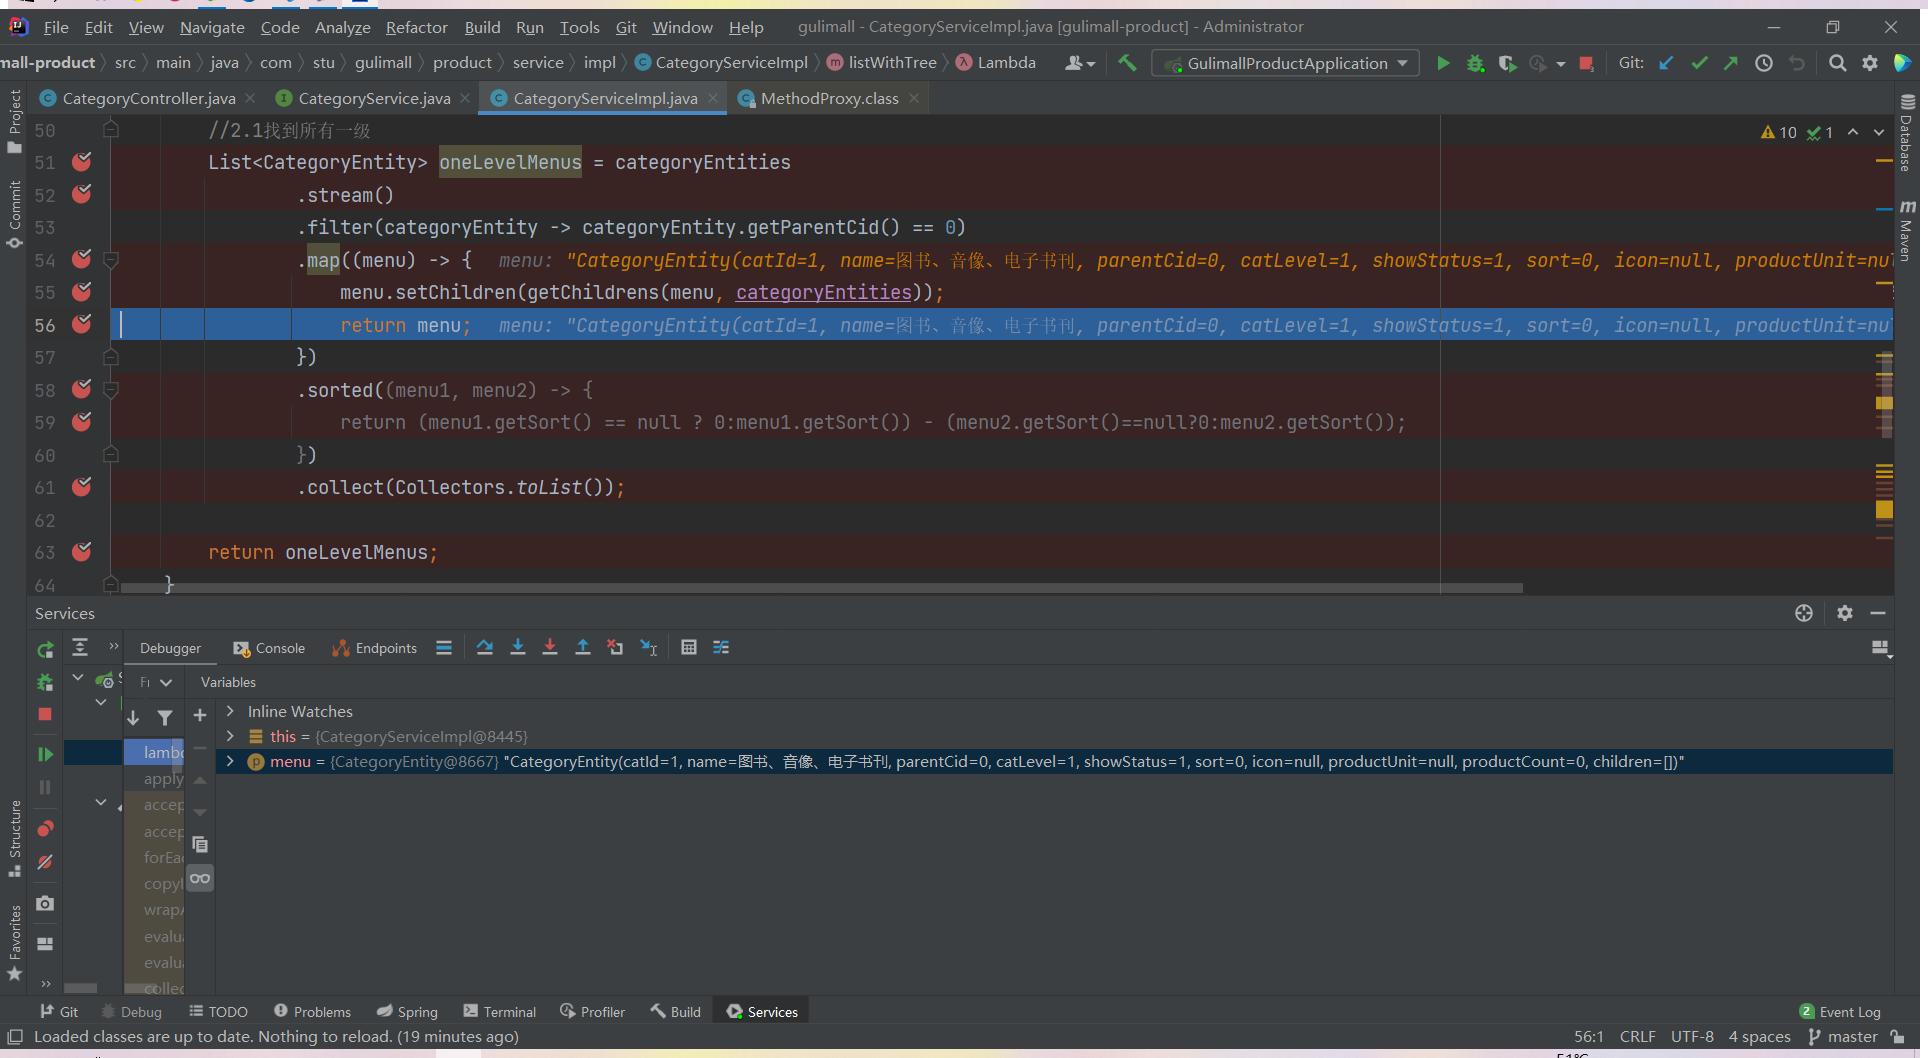Click the listWithTree breadcrumb
This screenshot has height=1058, width=1928.
pos(882,63)
